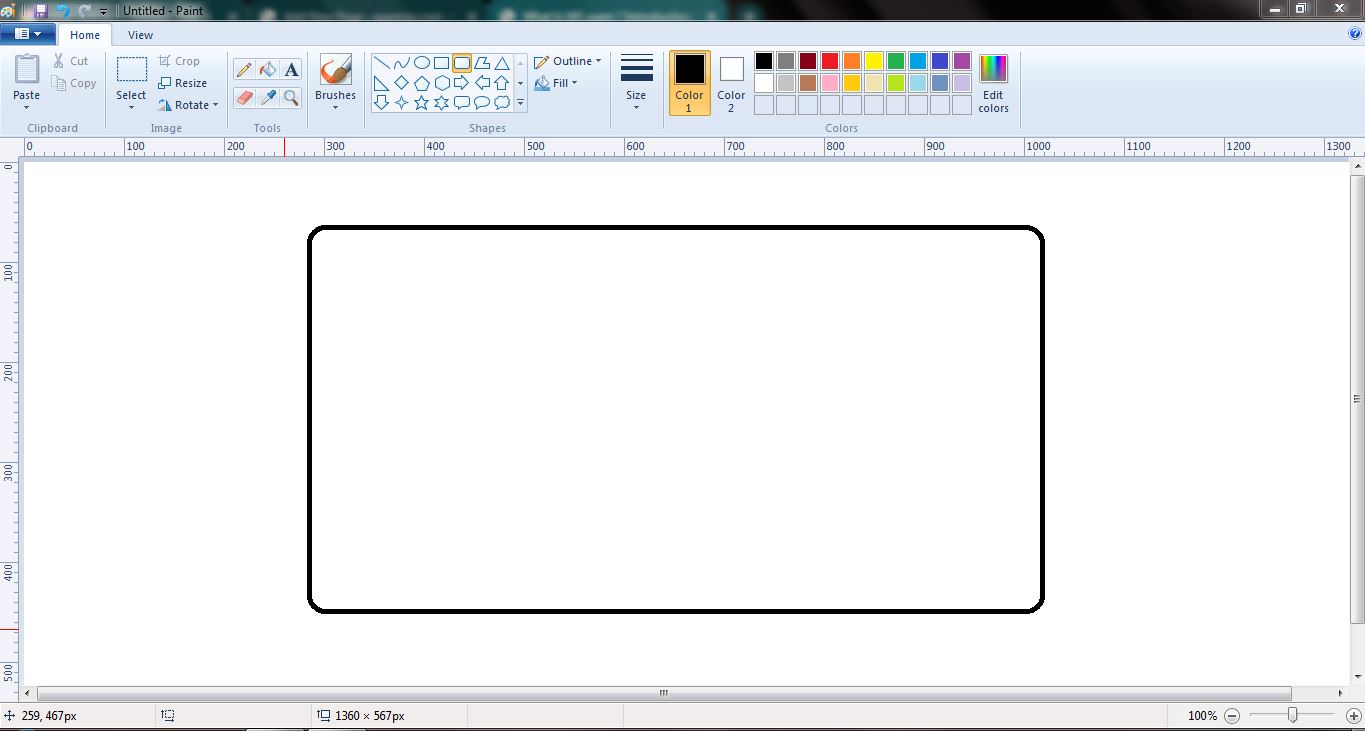The height and width of the screenshot is (731, 1365).
Task: Select the Magnifier tool
Action: (290, 98)
